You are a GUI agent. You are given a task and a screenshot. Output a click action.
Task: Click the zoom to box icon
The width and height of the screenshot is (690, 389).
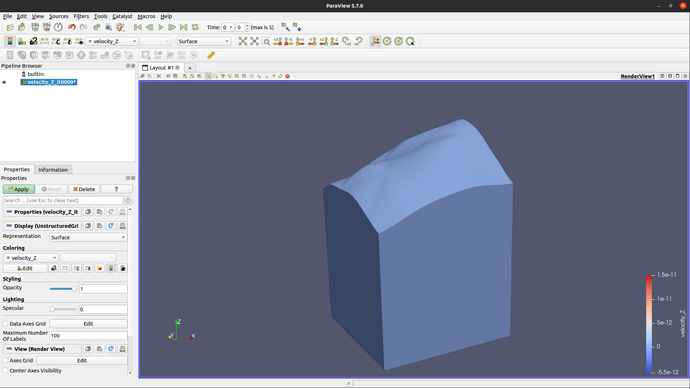pos(266,41)
